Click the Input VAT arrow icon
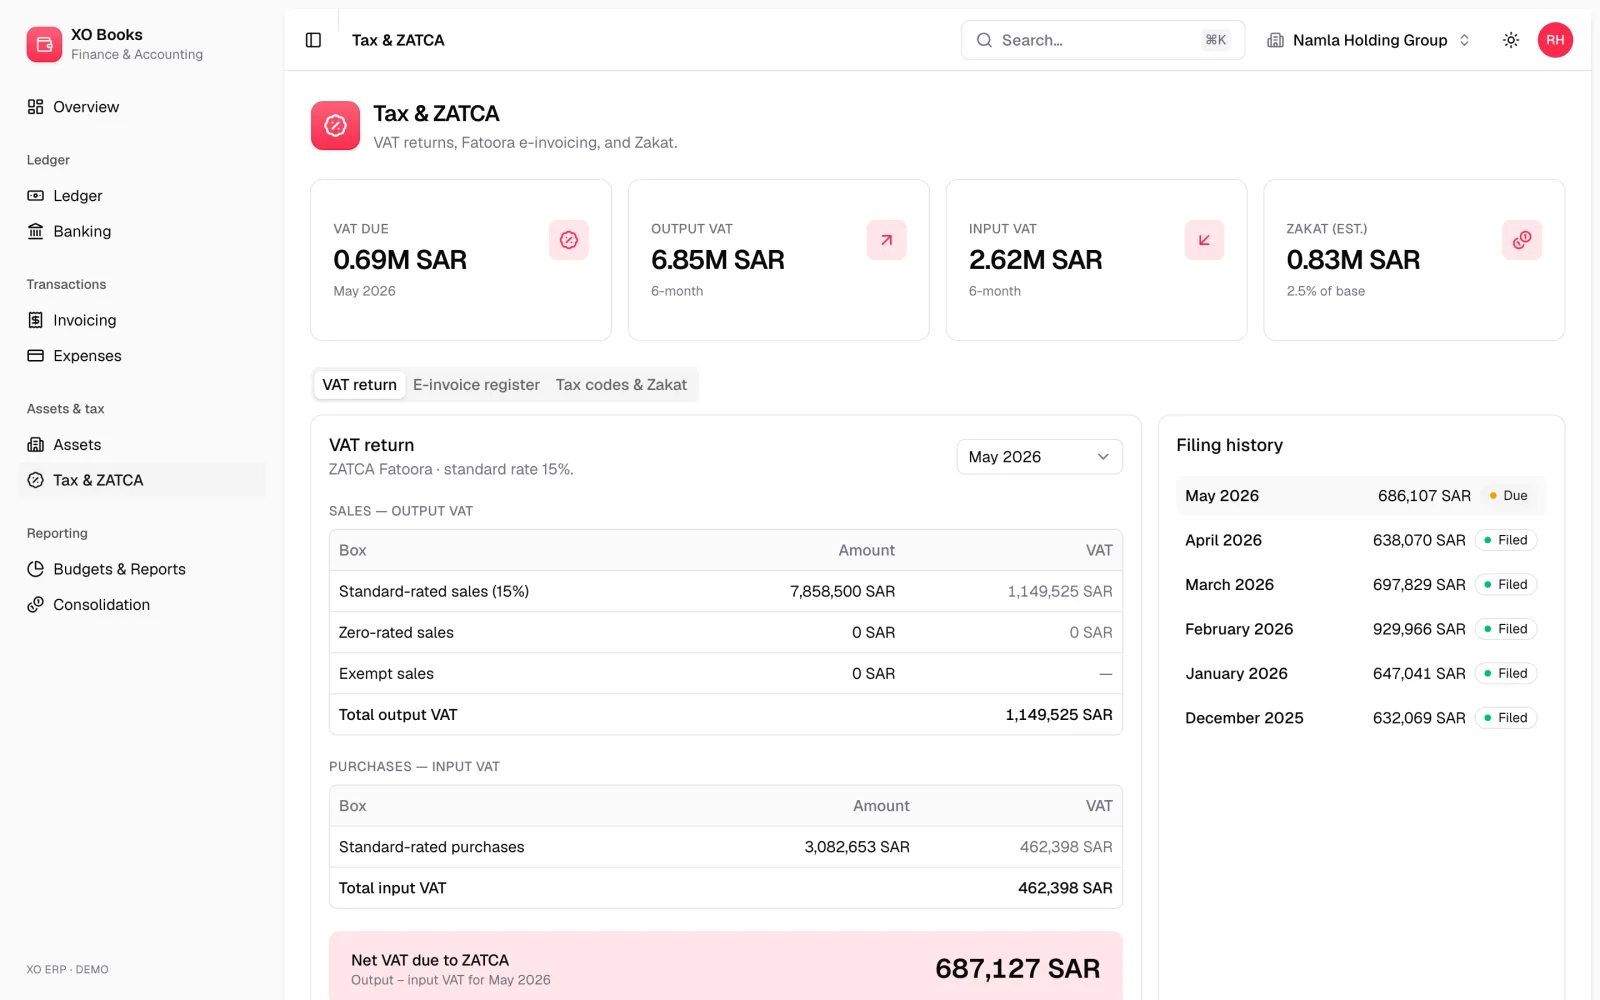The image size is (1600, 1000). click(x=1204, y=240)
